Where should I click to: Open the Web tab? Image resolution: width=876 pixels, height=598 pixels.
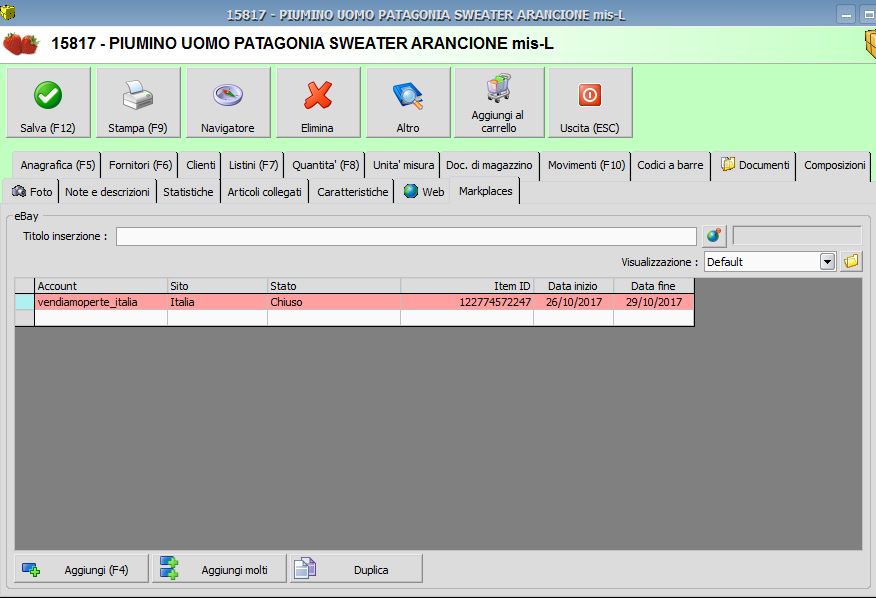click(x=423, y=192)
